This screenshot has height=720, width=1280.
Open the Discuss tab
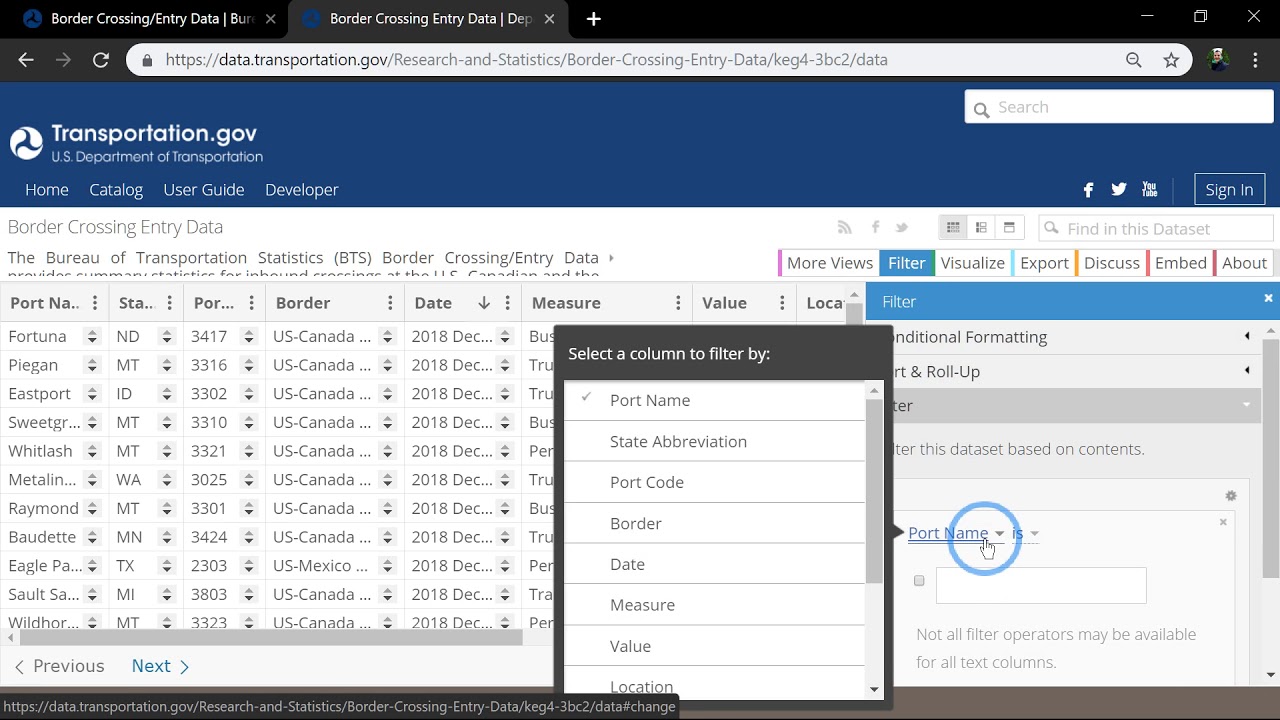(1110, 263)
